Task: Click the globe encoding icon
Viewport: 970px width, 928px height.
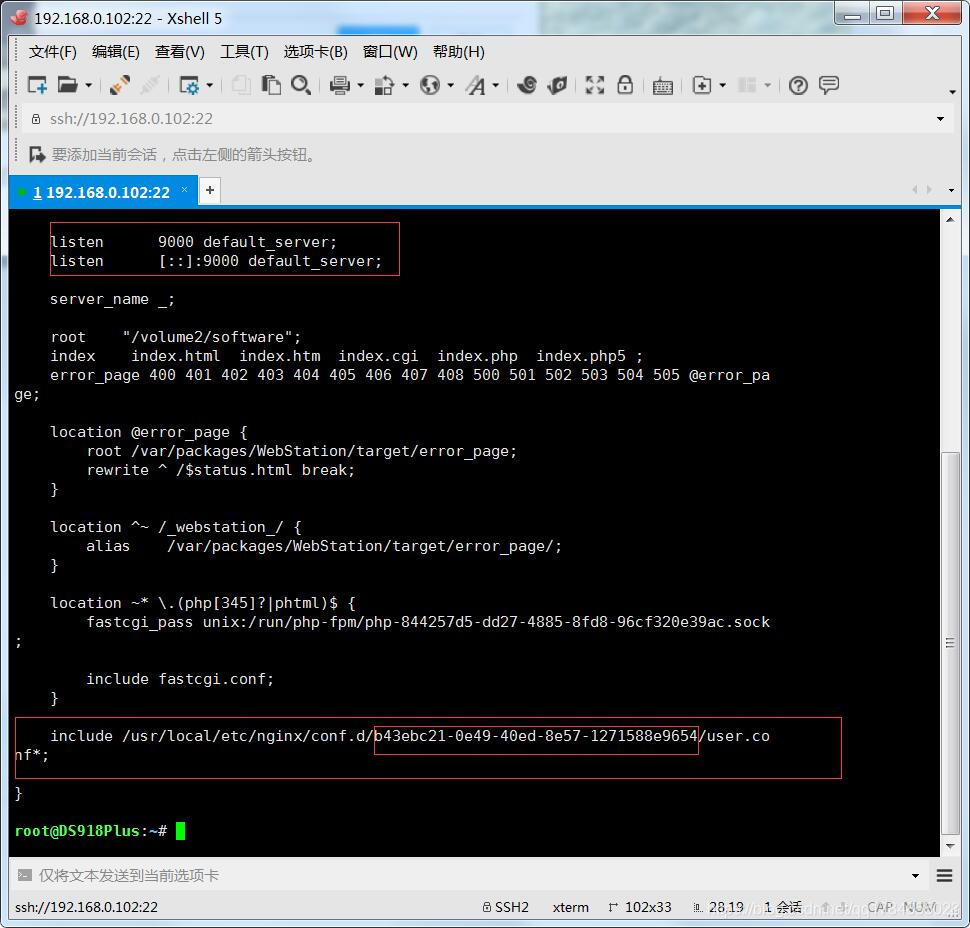Action: pos(430,86)
